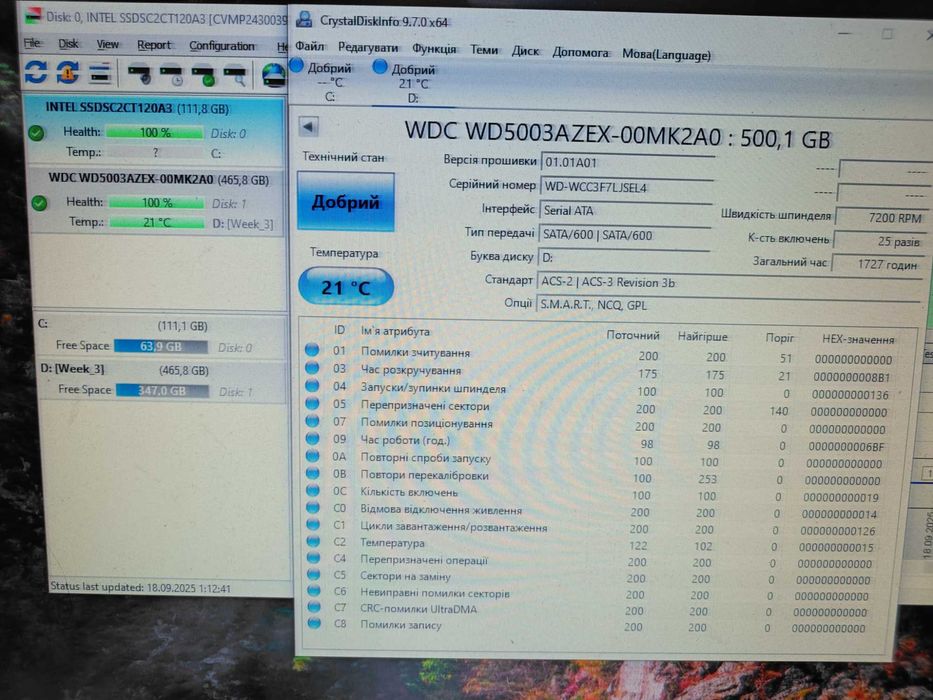Click blue status circle of the D: drive tab
The height and width of the screenshot is (700, 933).
point(380,67)
